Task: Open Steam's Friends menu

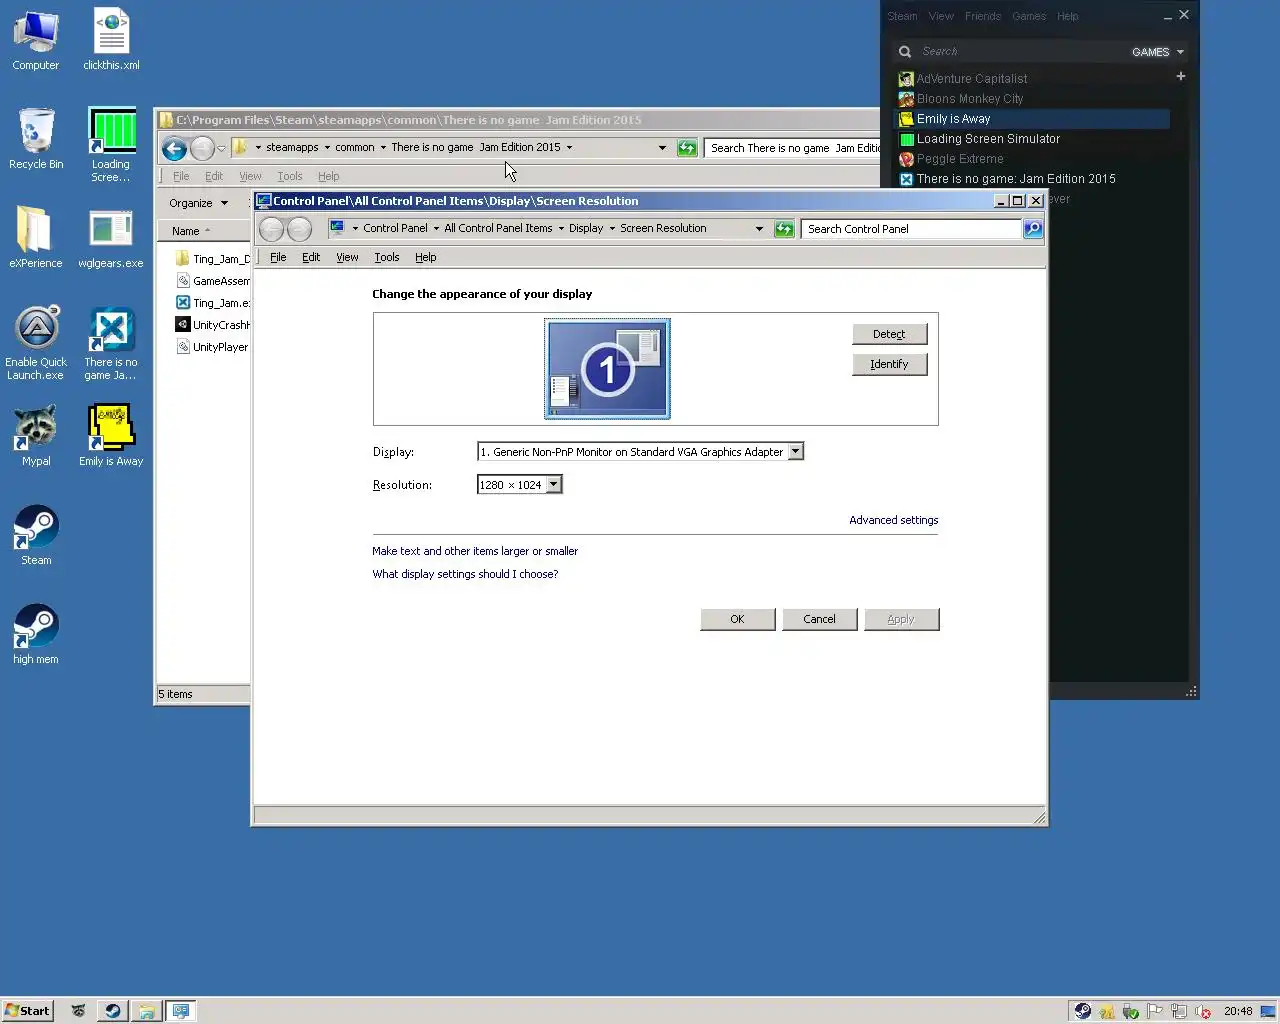Action: (983, 16)
